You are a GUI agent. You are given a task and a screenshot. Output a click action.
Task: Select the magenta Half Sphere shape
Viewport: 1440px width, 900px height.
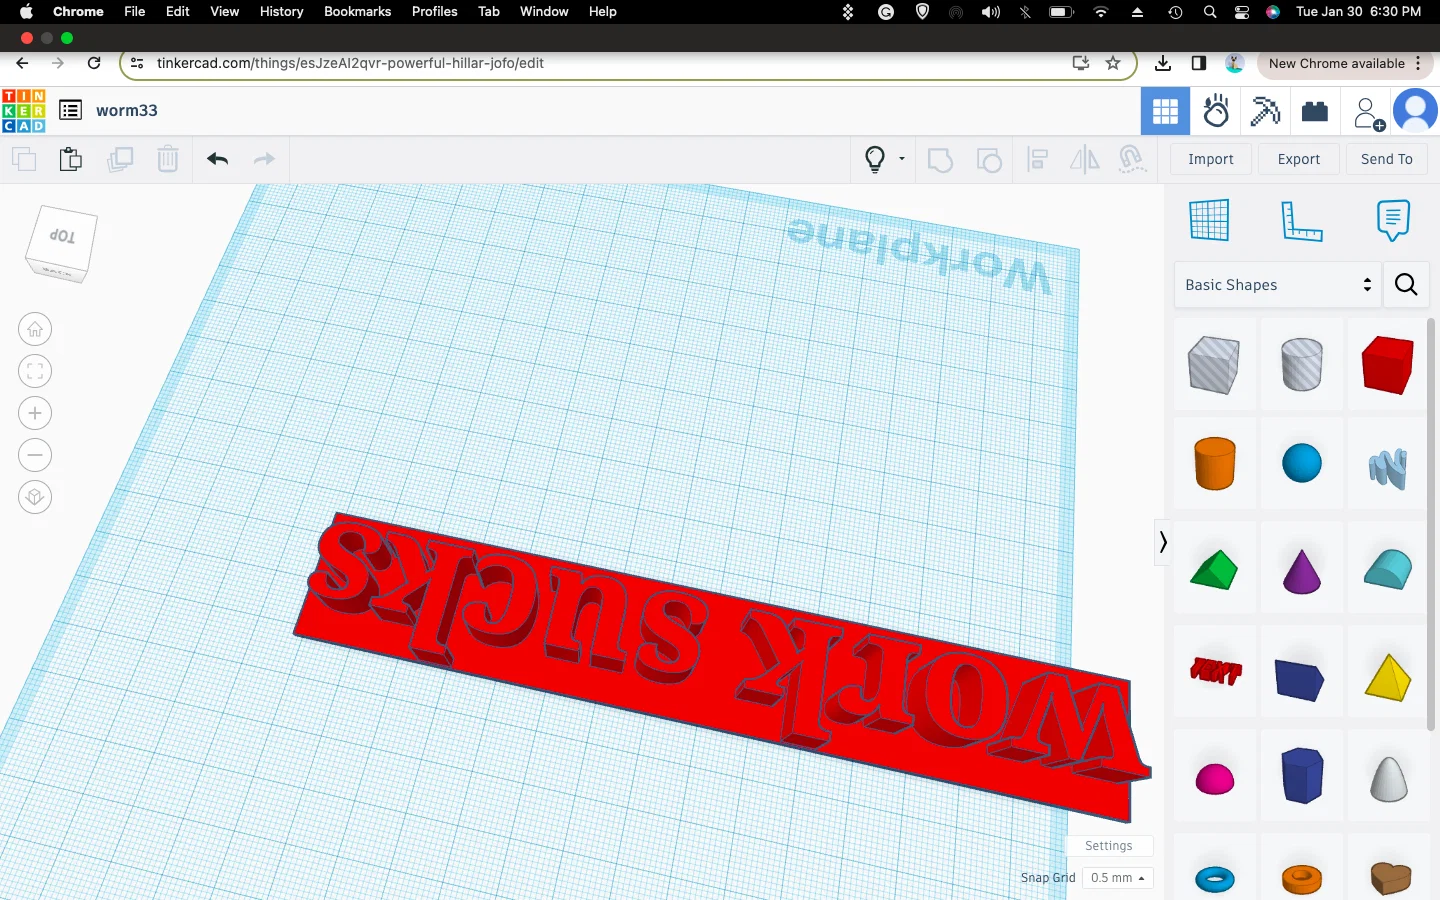click(1215, 779)
